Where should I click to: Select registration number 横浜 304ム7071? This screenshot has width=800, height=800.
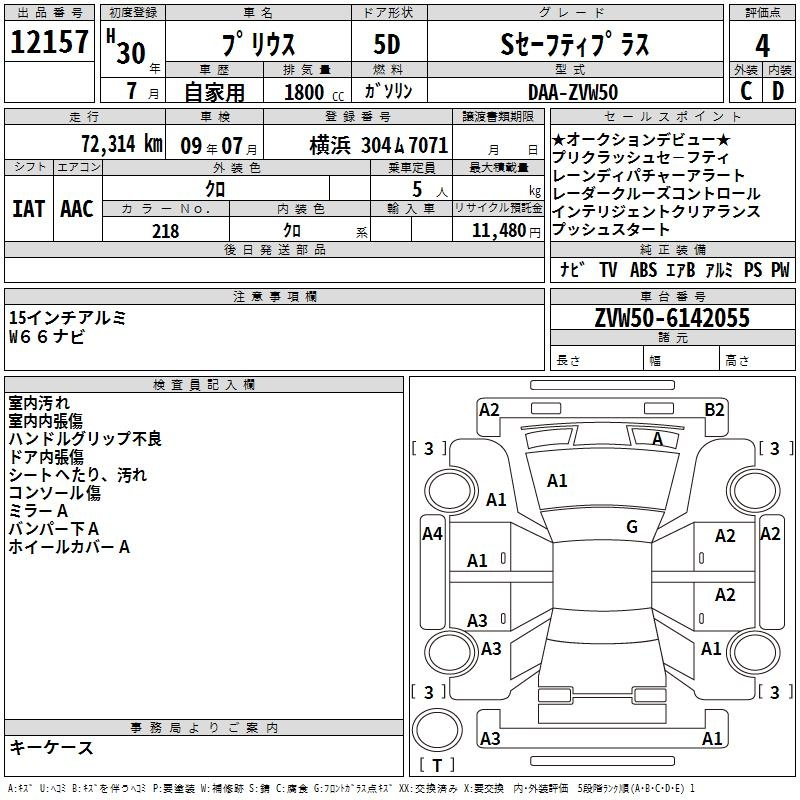tap(379, 145)
